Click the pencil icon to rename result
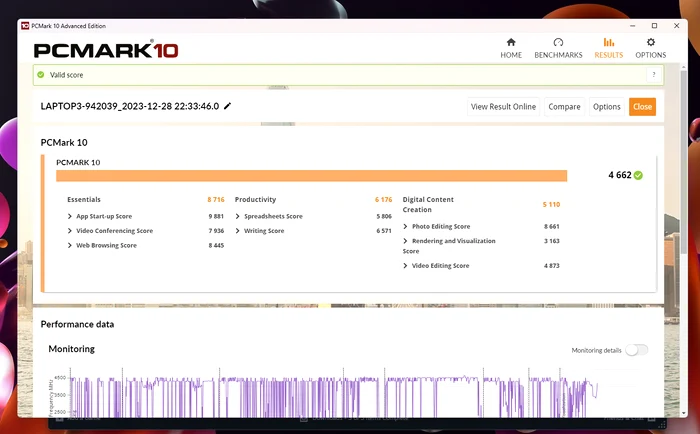The width and height of the screenshot is (700, 434). (x=228, y=106)
